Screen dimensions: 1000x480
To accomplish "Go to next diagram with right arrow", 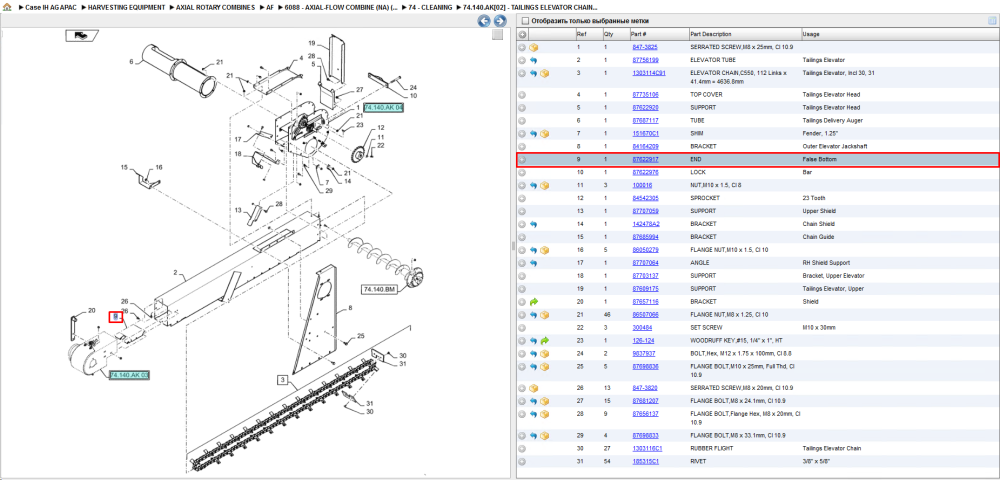I will click(x=500, y=21).
